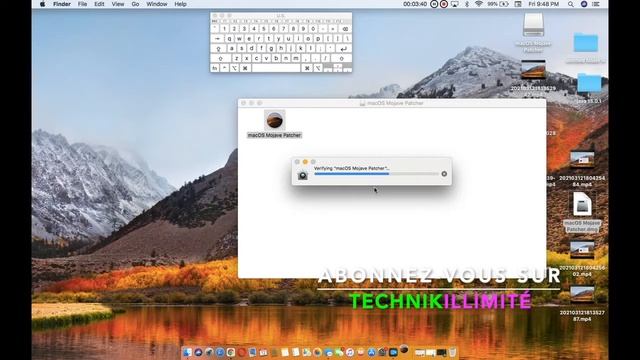Open iTunes from the Dock
The height and width of the screenshot is (360, 640).
350,352
